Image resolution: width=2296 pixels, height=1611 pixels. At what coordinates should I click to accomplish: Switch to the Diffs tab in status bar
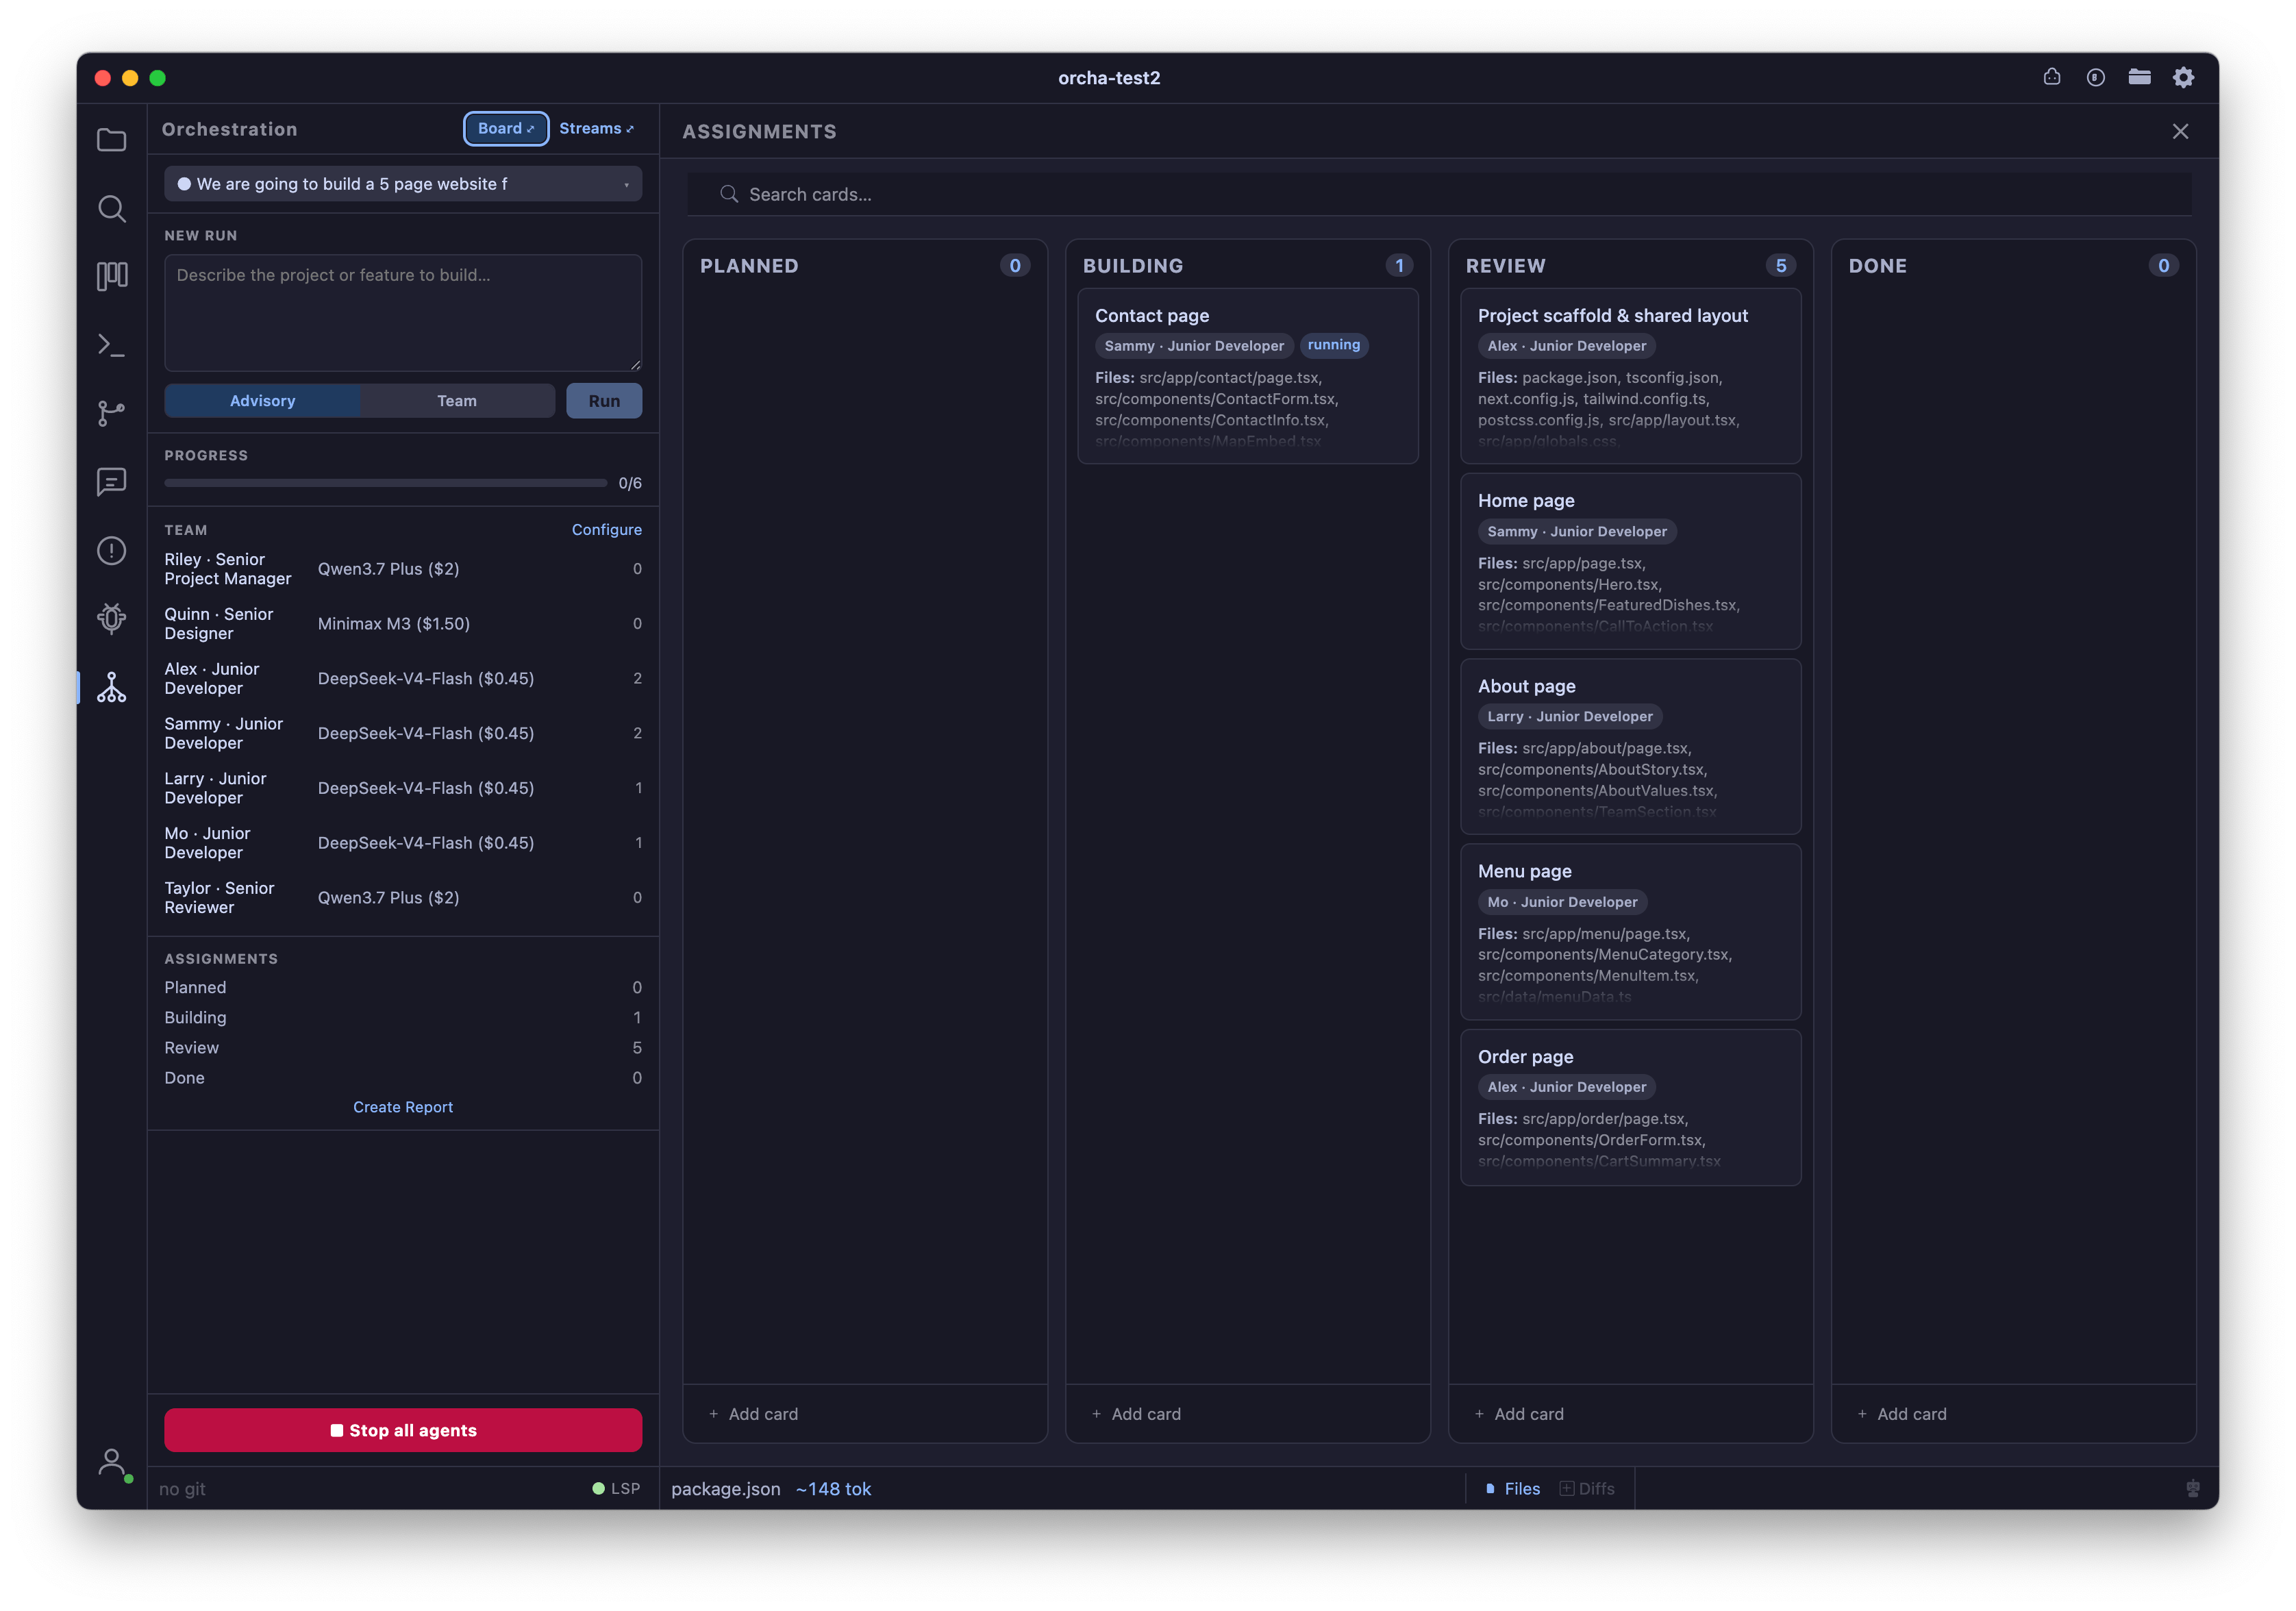[x=1587, y=1488]
